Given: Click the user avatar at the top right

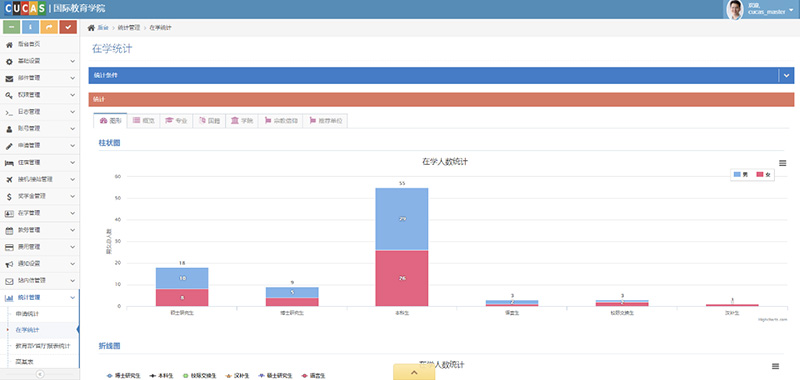Looking at the screenshot, I should click(x=735, y=9).
